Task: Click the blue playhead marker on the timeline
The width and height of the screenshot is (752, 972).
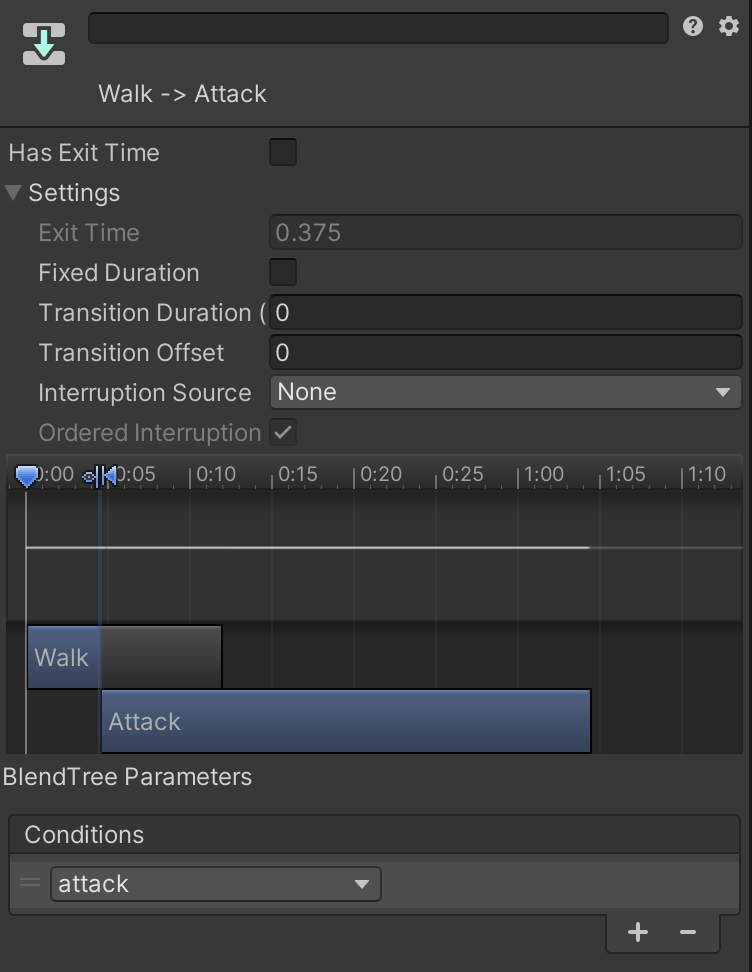Action: coord(27,476)
